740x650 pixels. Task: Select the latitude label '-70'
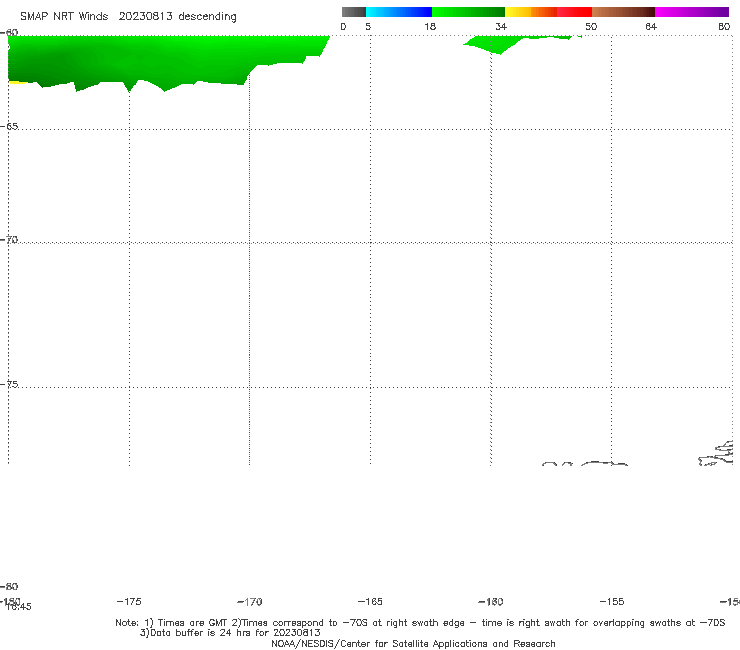click(x=9, y=240)
